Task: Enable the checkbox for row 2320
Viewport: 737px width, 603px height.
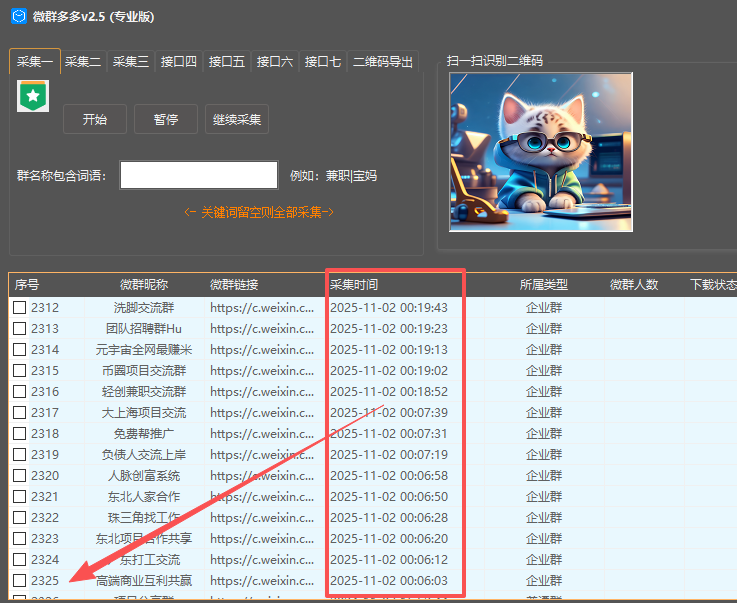Action: (19, 476)
